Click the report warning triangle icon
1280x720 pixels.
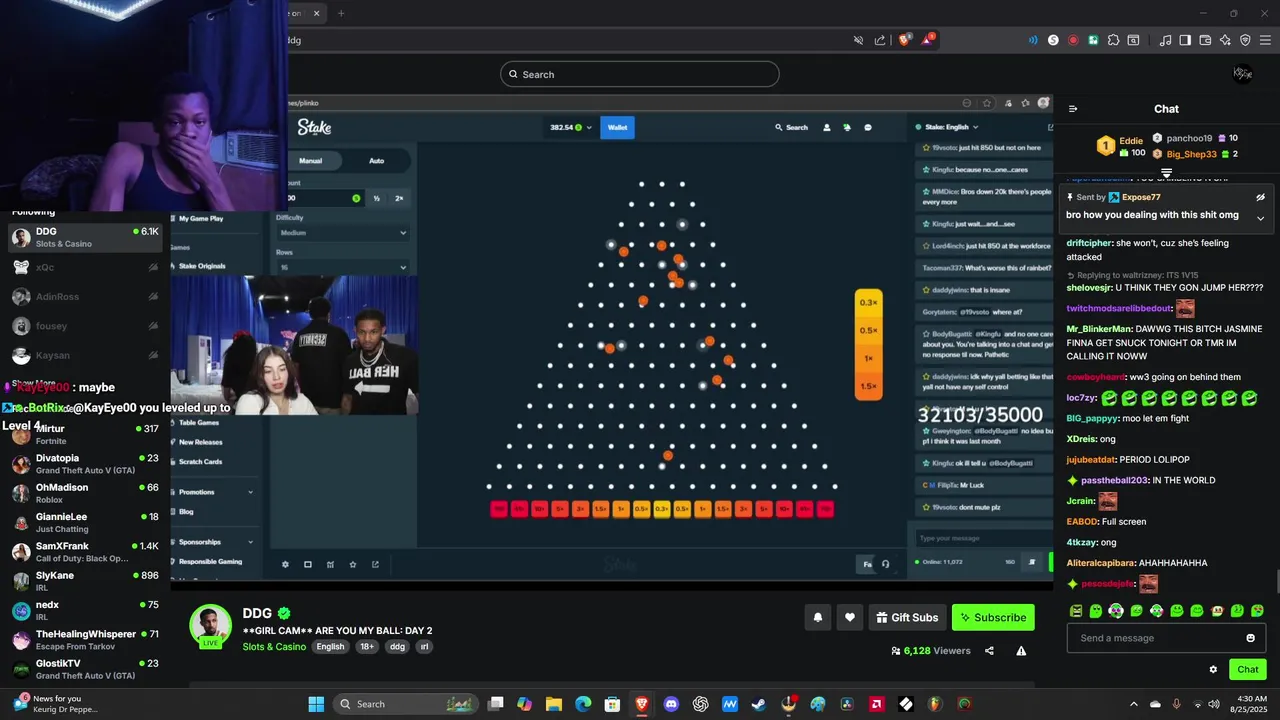1021,651
